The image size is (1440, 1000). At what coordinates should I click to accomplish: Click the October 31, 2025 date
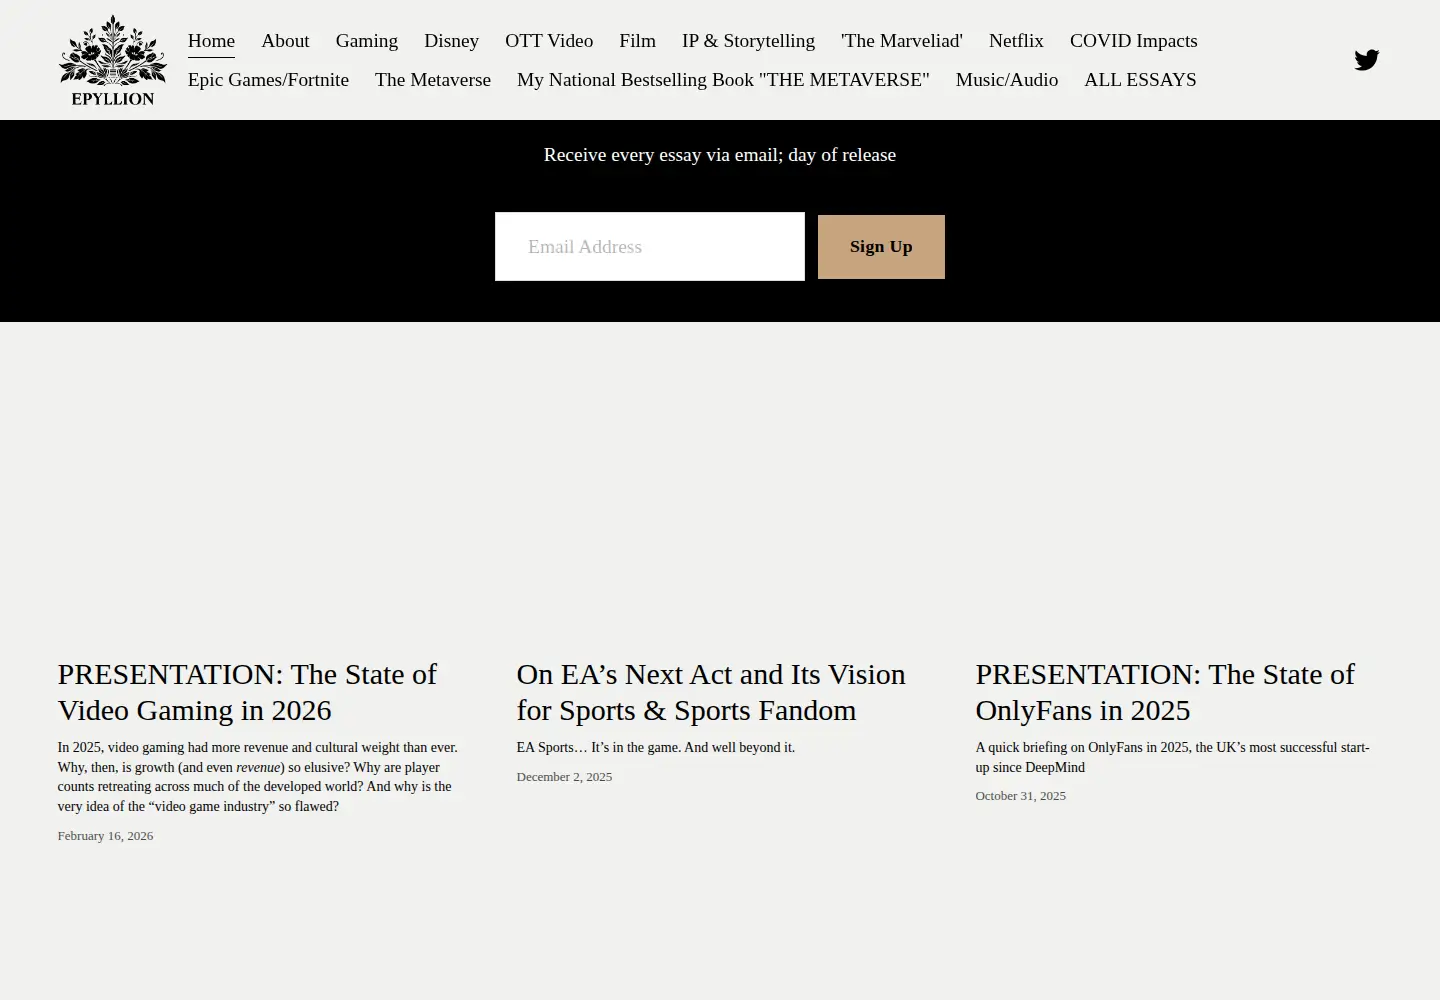(1020, 796)
